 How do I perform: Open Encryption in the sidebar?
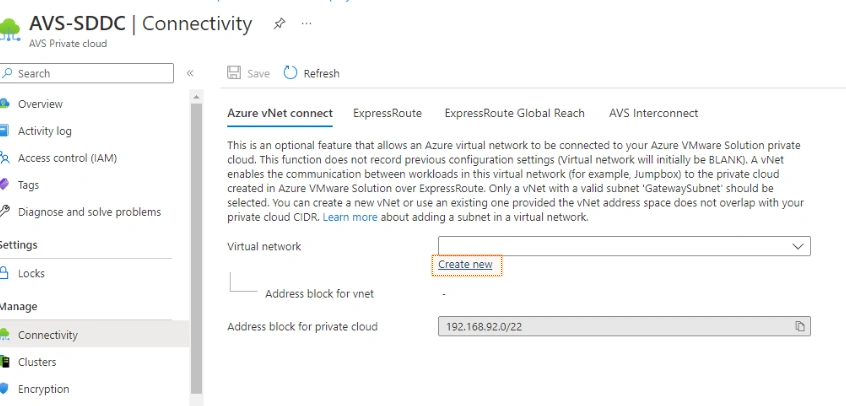pos(44,389)
